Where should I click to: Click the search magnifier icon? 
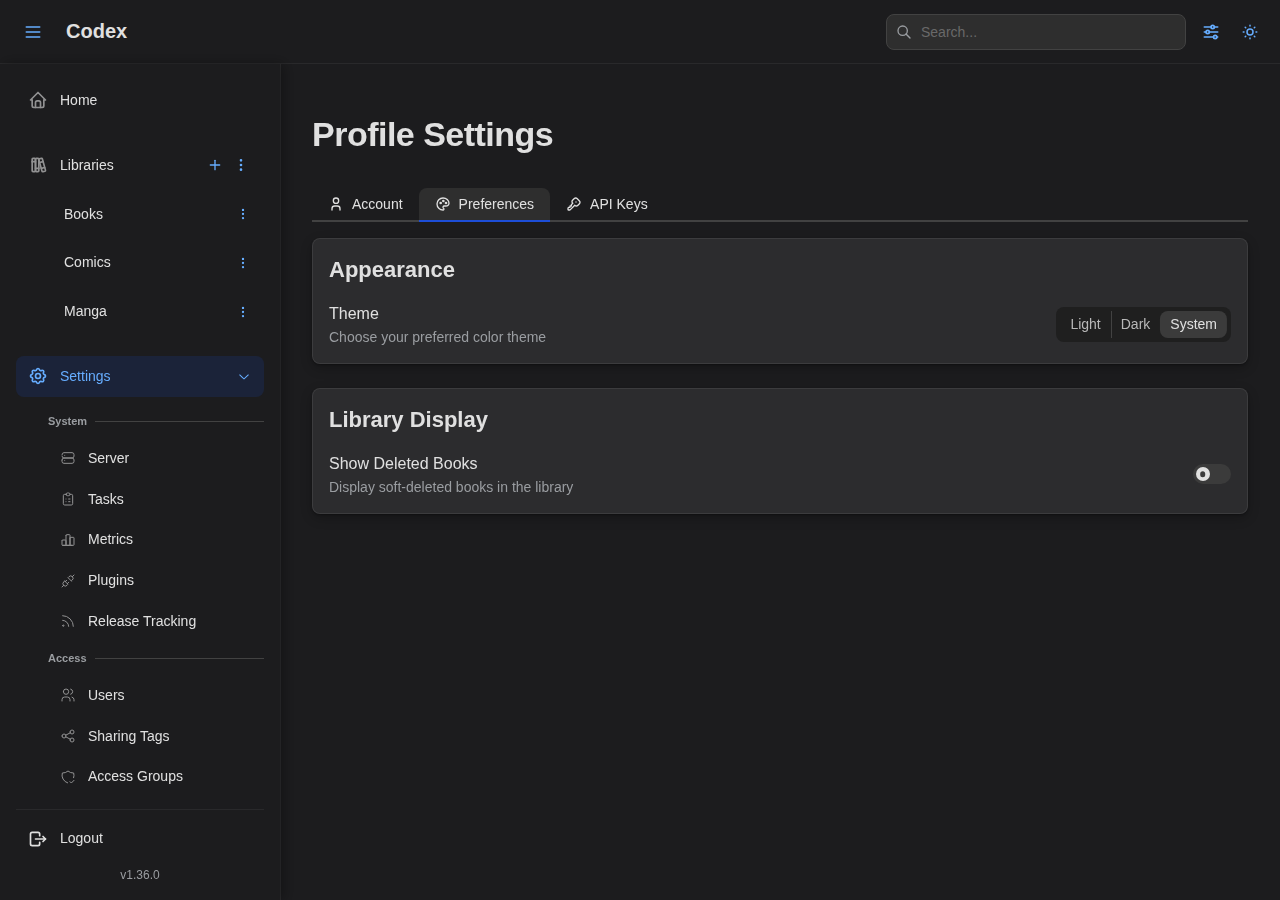[x=904, y=32]
